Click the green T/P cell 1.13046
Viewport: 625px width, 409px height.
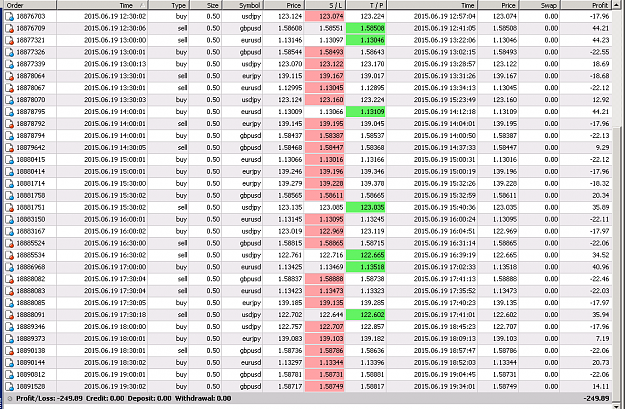[x=366, y=40]
